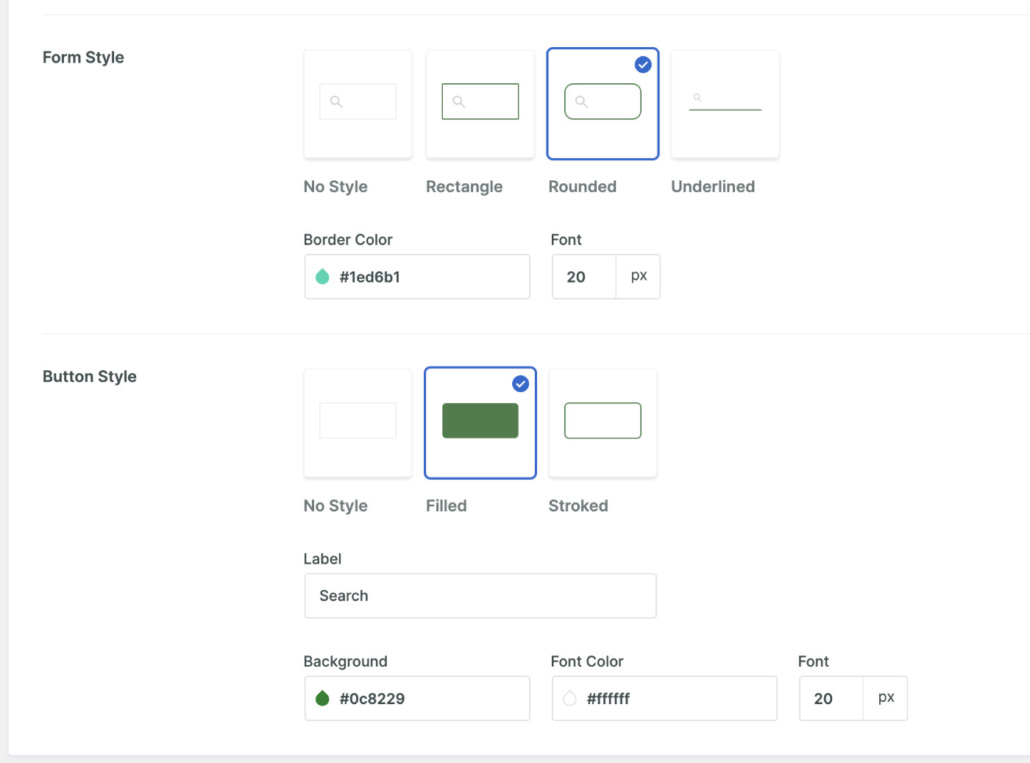This screenshot has height=763, width=1030.
Task: Select the No Style button option
Action: coord(357,422)
